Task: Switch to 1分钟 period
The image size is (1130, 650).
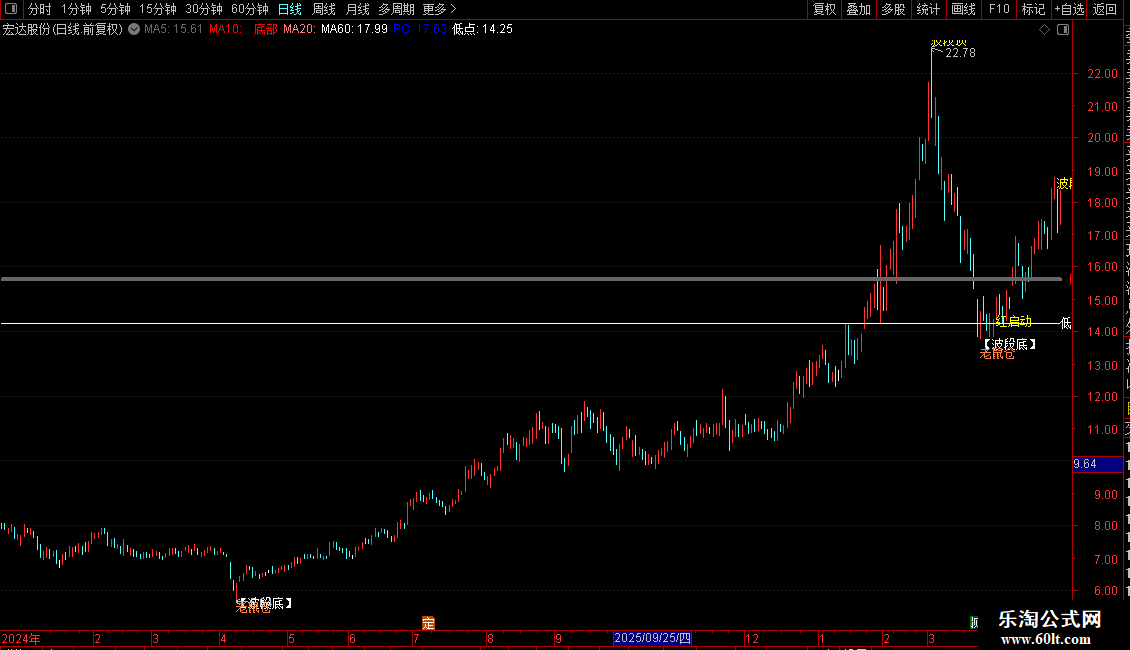Action: point(76,9)
